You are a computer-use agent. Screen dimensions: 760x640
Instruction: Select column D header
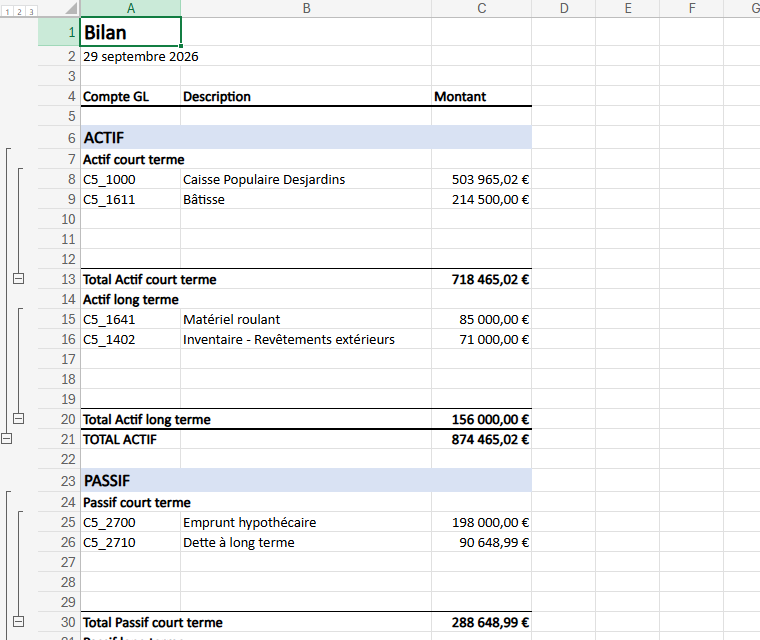click(x=564, y=8)
